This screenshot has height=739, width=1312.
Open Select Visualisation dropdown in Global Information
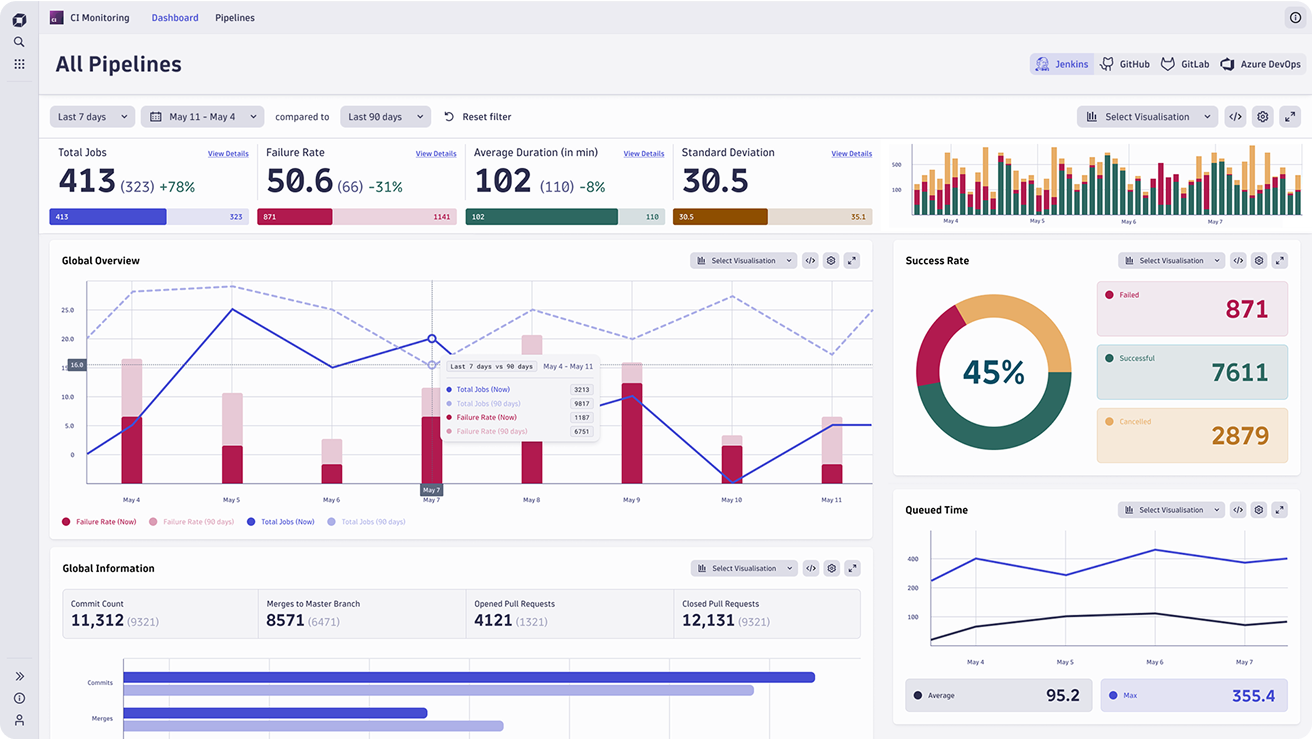point(744,568)
